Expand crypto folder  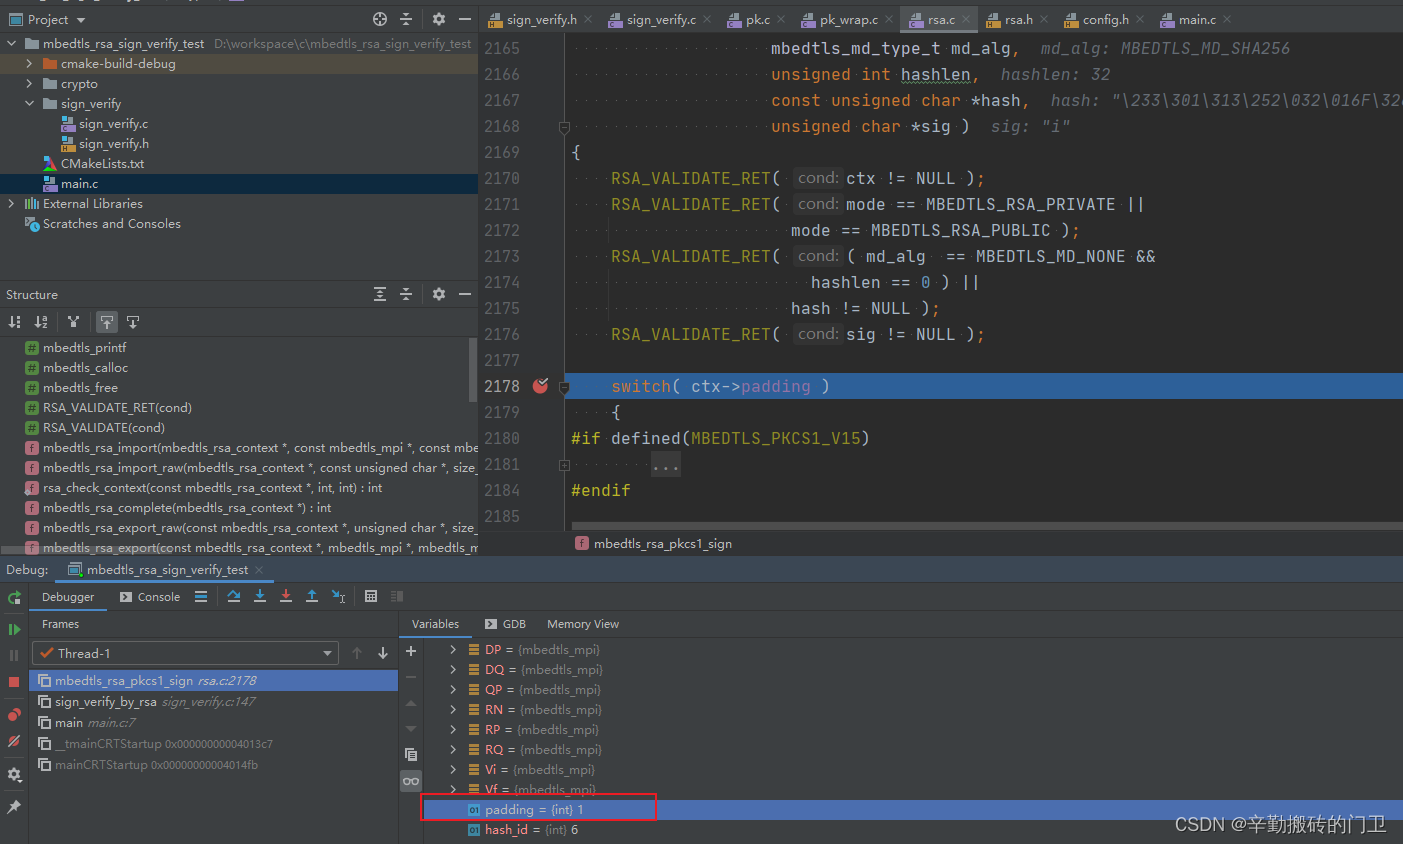pos(30,84)
